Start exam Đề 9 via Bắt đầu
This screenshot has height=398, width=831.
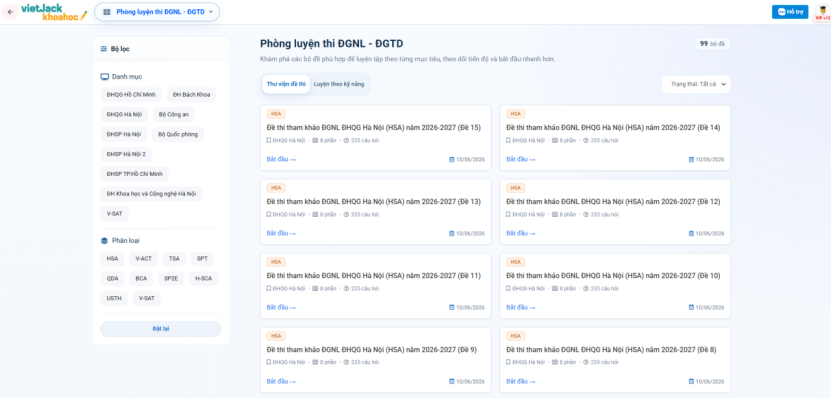pyautogui.click(x=281, y=382)
